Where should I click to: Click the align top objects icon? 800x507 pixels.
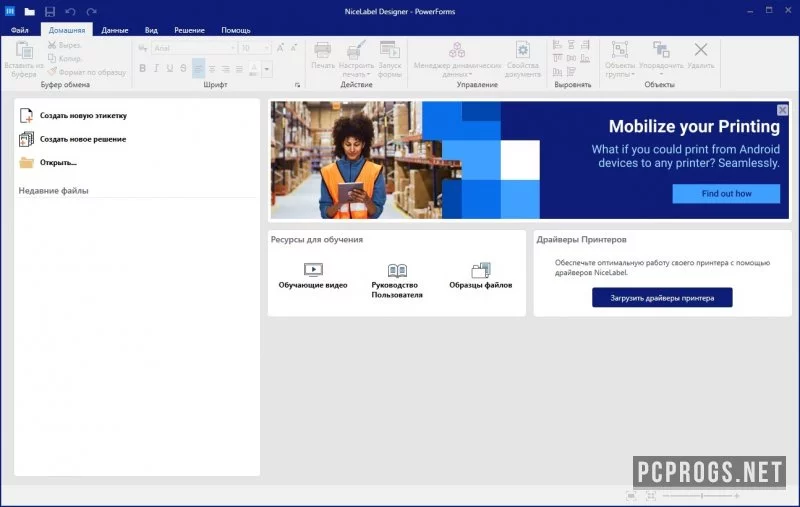tap(557, 58)
